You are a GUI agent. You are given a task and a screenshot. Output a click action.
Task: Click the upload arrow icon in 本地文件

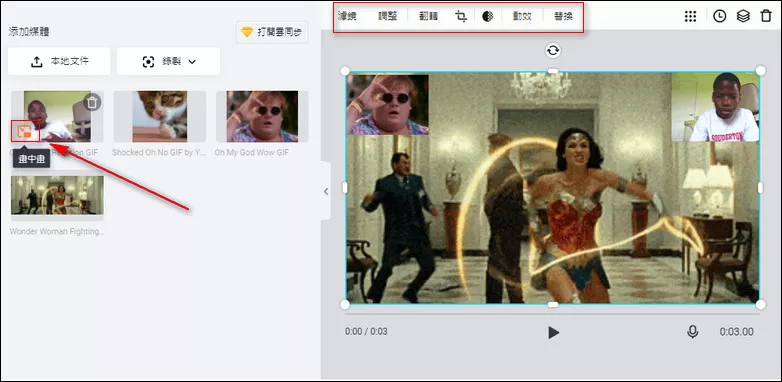[37, 62]
